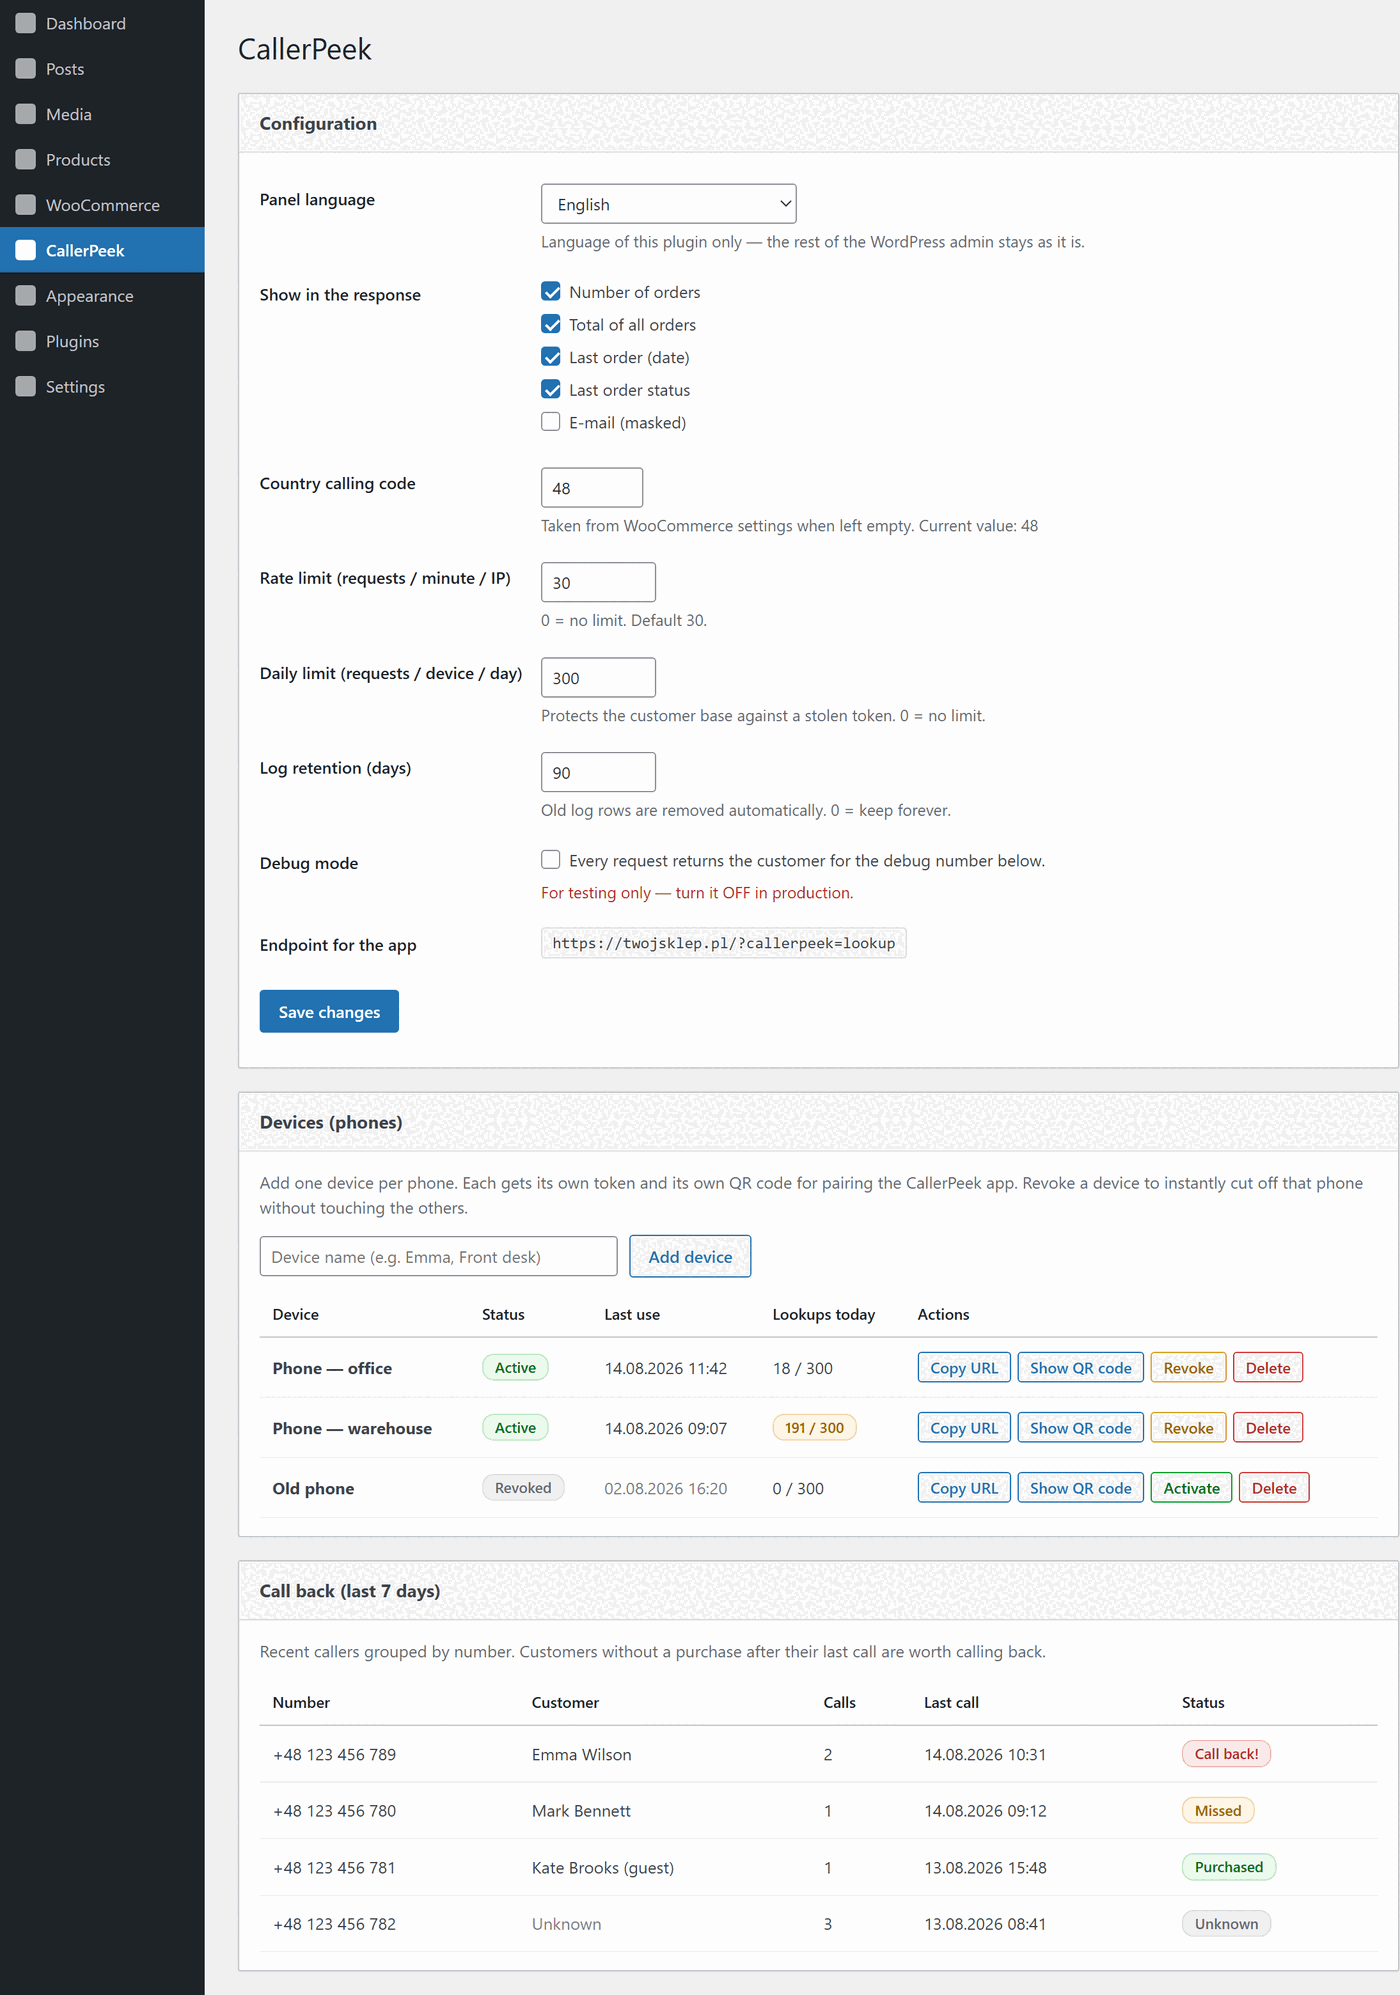Image resolution: width=1400 pixels, height=1995 pixels.
Task: Revoke the Phone — office device
Action: pyautogui.click(x=1188, y=1367)
